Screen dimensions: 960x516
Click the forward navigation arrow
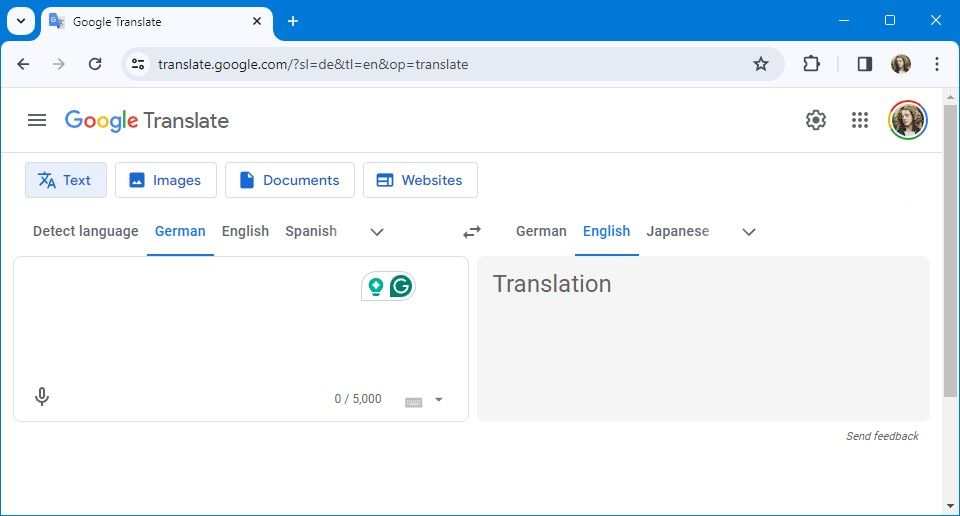[x=59, y=64]
